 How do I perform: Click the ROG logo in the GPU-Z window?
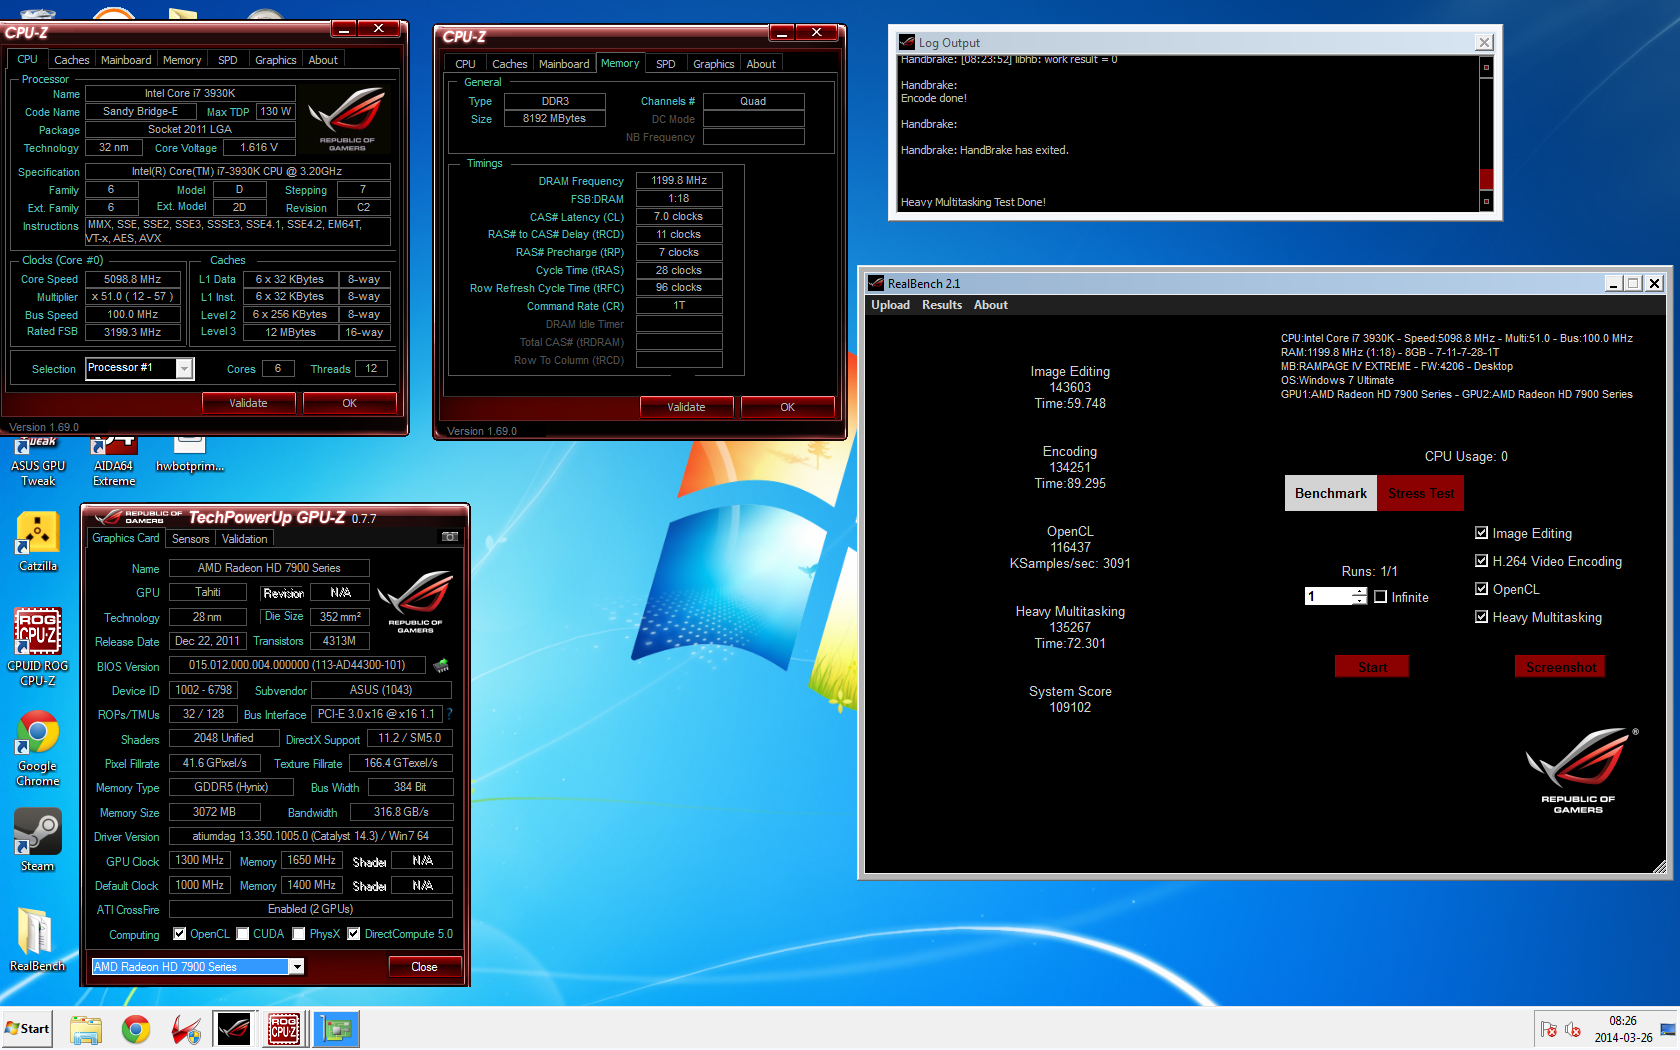[x=415, y=602]
